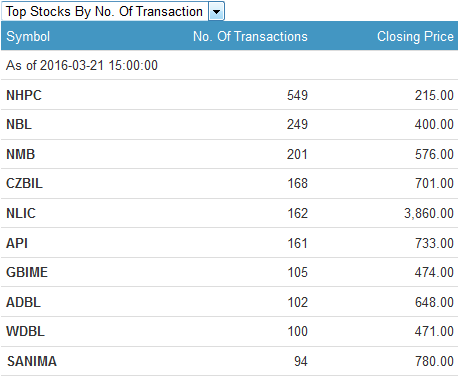This screenshot has width=458, height=378.
Task: Select the Symbol column header
Action: pos(28,36)
